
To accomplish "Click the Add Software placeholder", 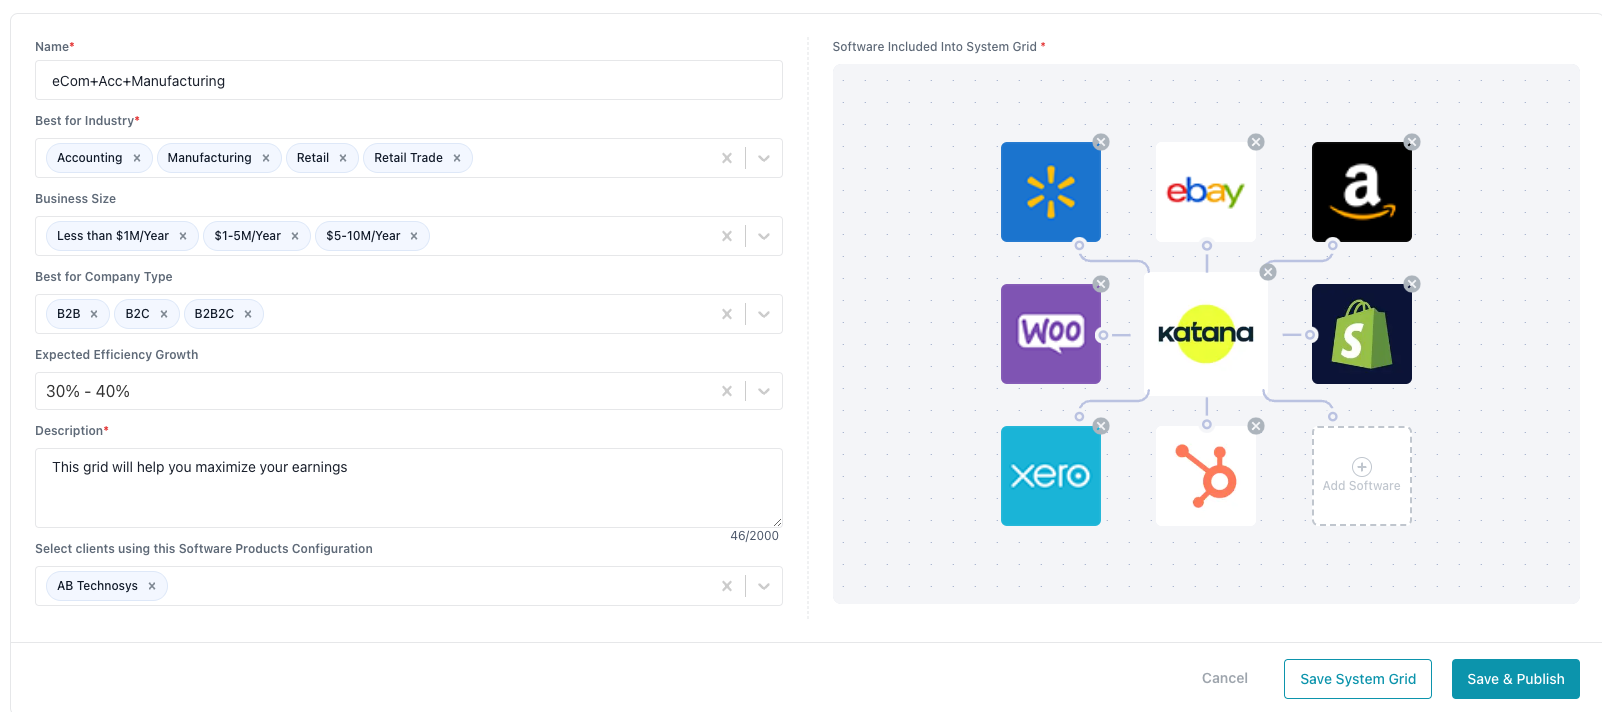I will tap(1361, 476).
